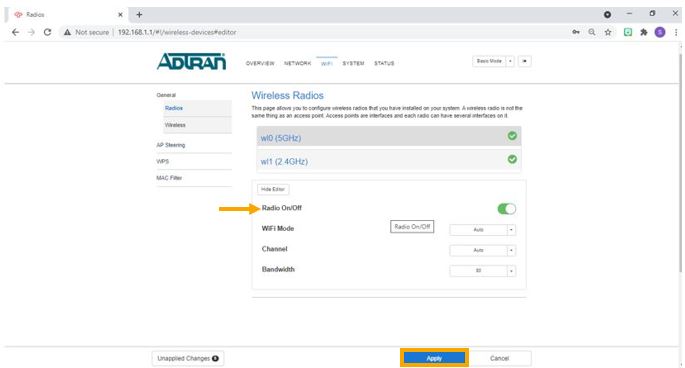
Task: Open a new browser tab
Action: (139, 14)
